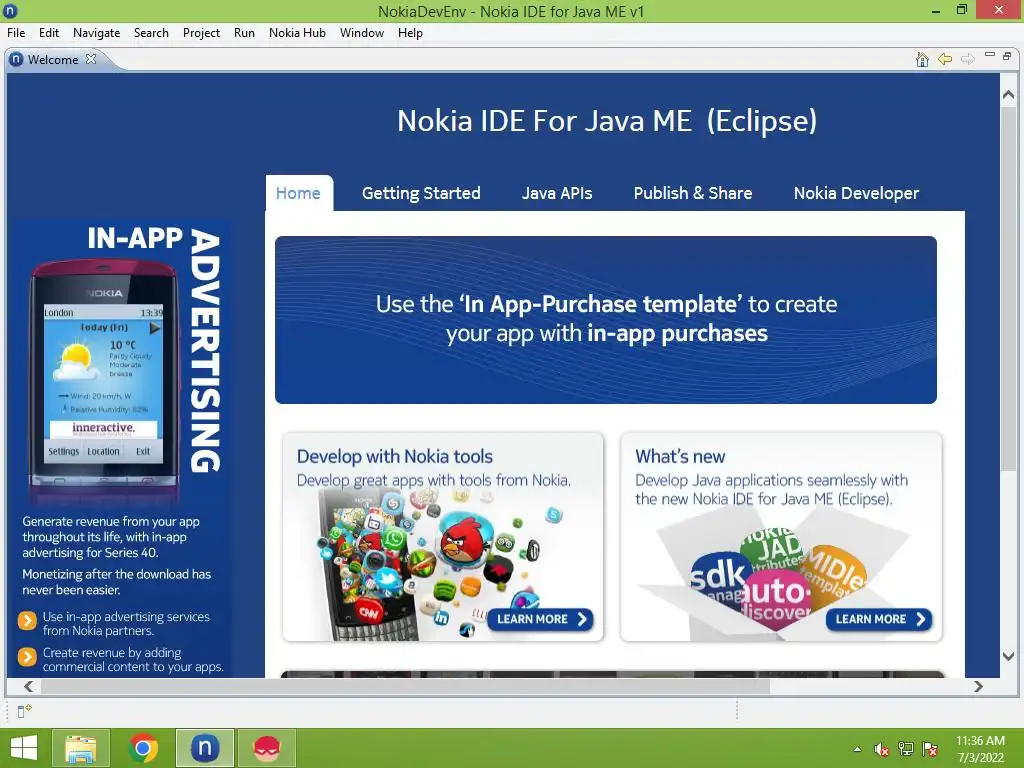This screenshot has width=1024, height=768.
Task: Open the File menu
Action: [x=16, y=33]
